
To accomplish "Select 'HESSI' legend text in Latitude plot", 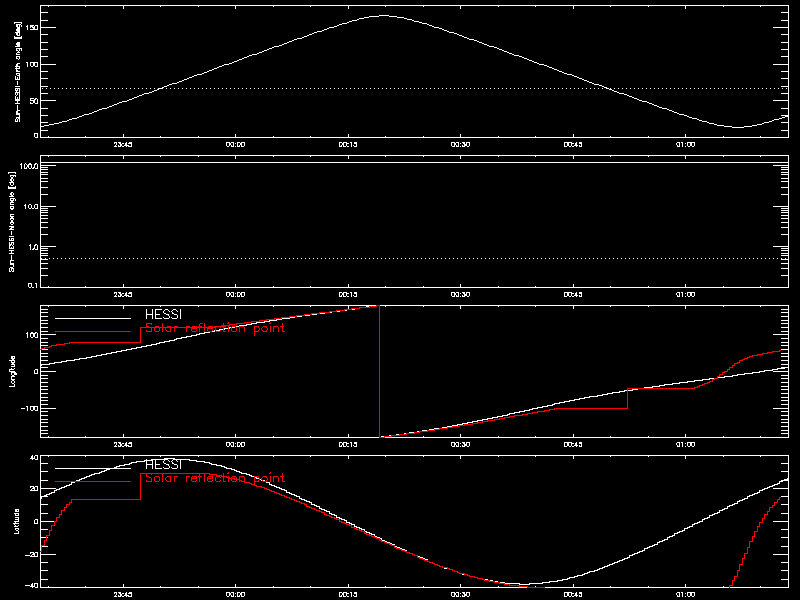I will [163, 464].
